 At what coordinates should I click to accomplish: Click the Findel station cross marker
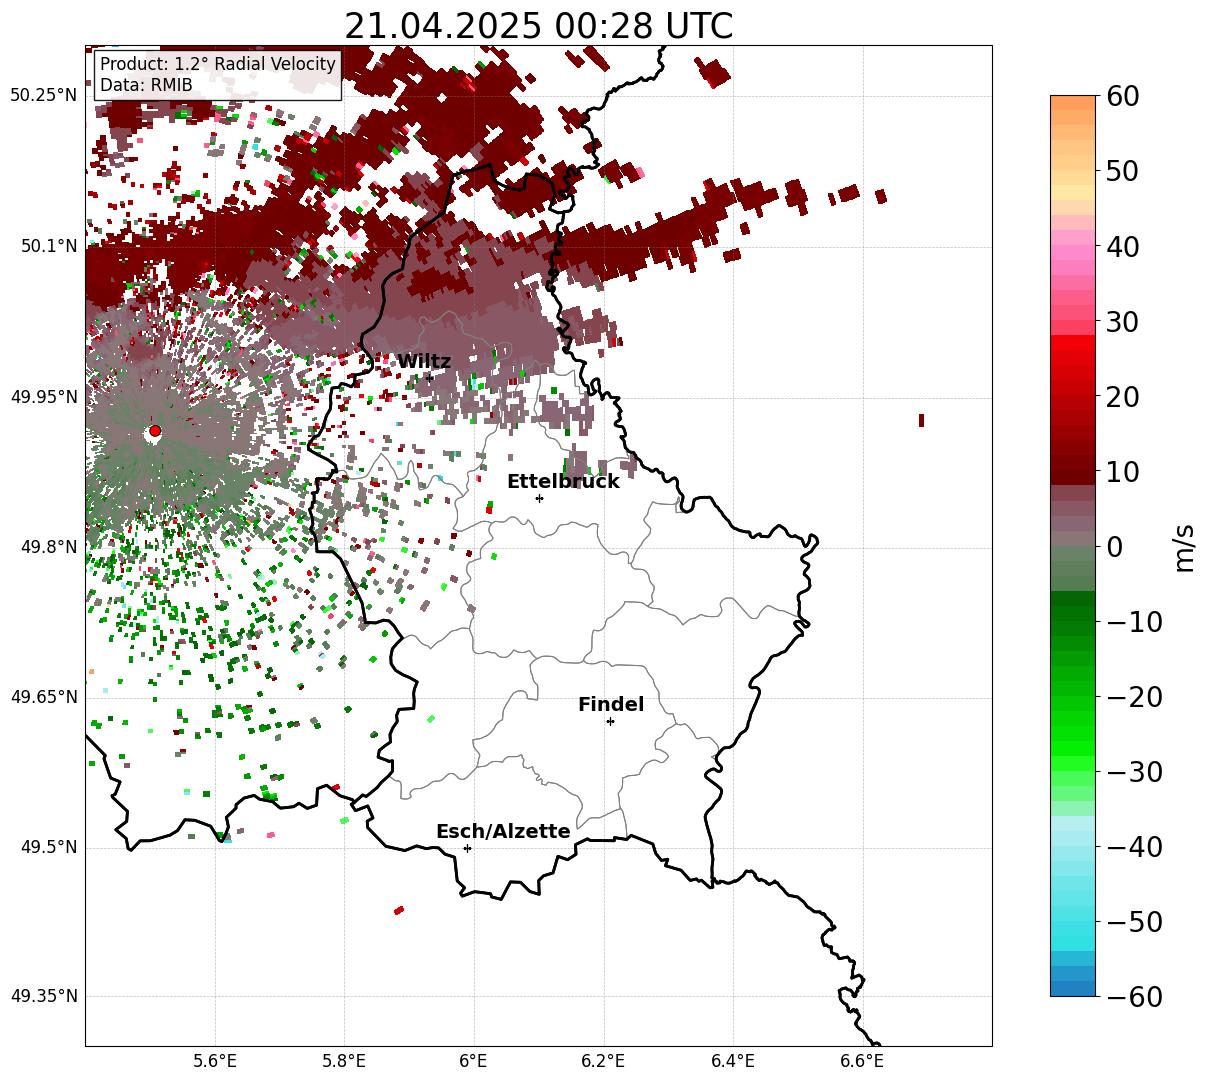click(x=610, y=721)
